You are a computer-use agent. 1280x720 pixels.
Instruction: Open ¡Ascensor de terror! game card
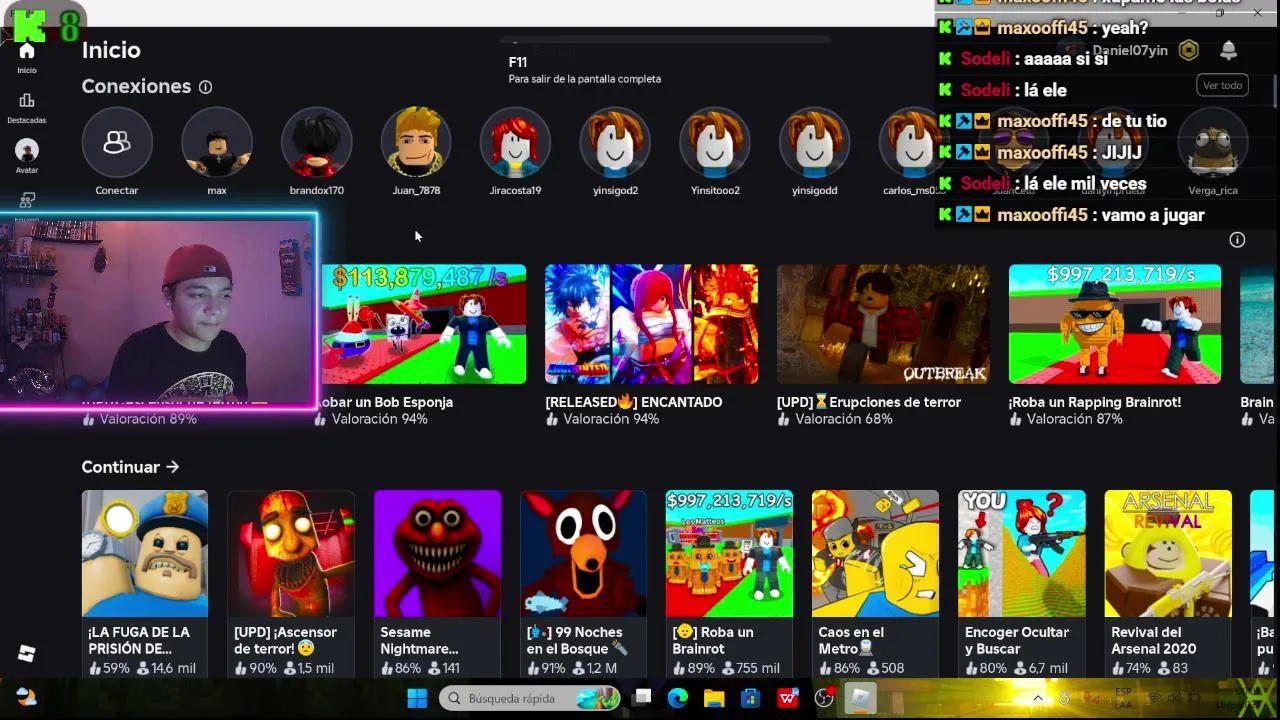pyautogui.click(x=291, y=584)
